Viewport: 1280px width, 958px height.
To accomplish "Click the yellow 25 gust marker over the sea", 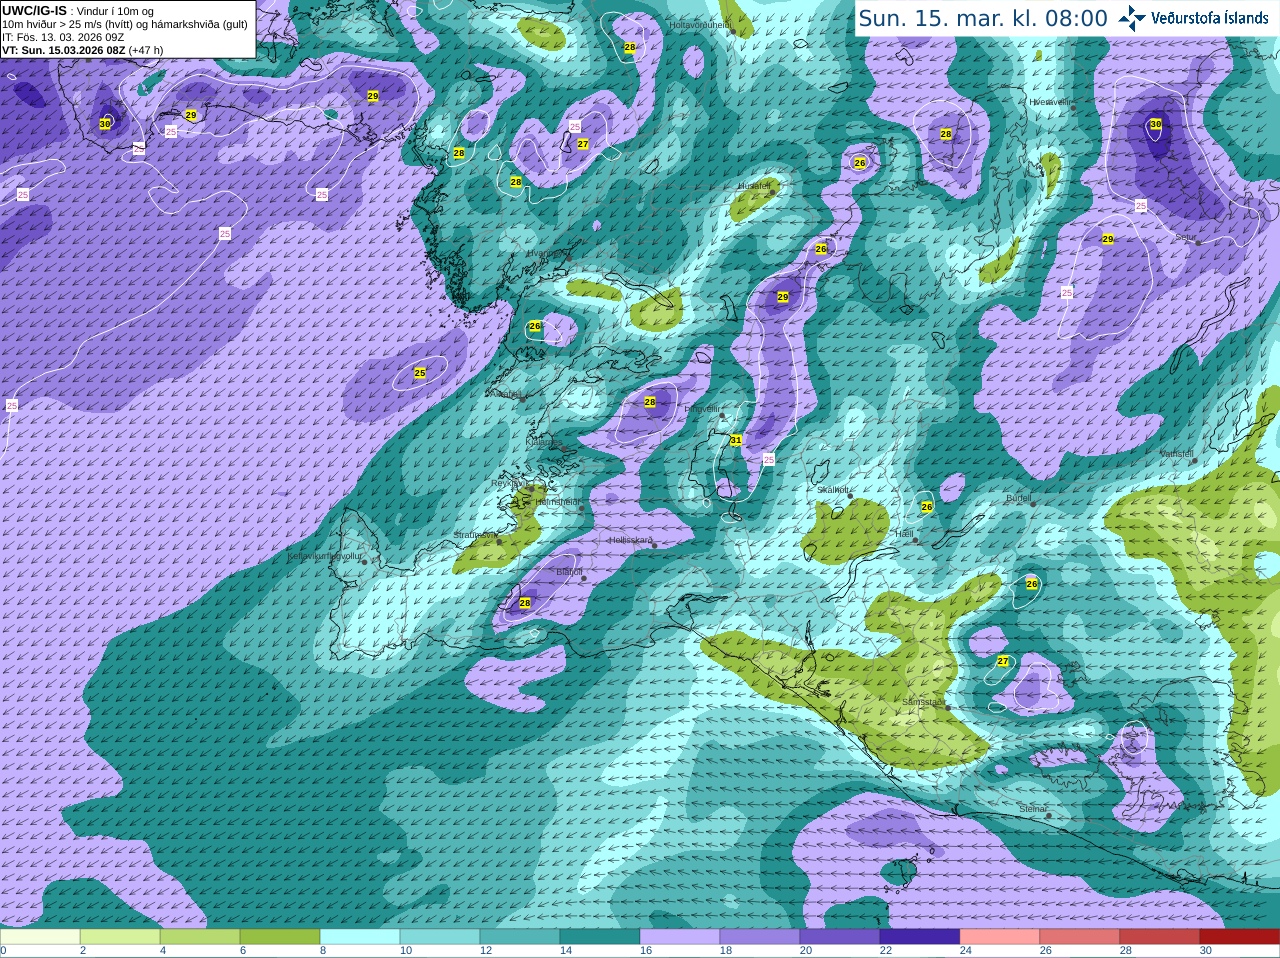I will pyautogui.click(x=420, y=373).
